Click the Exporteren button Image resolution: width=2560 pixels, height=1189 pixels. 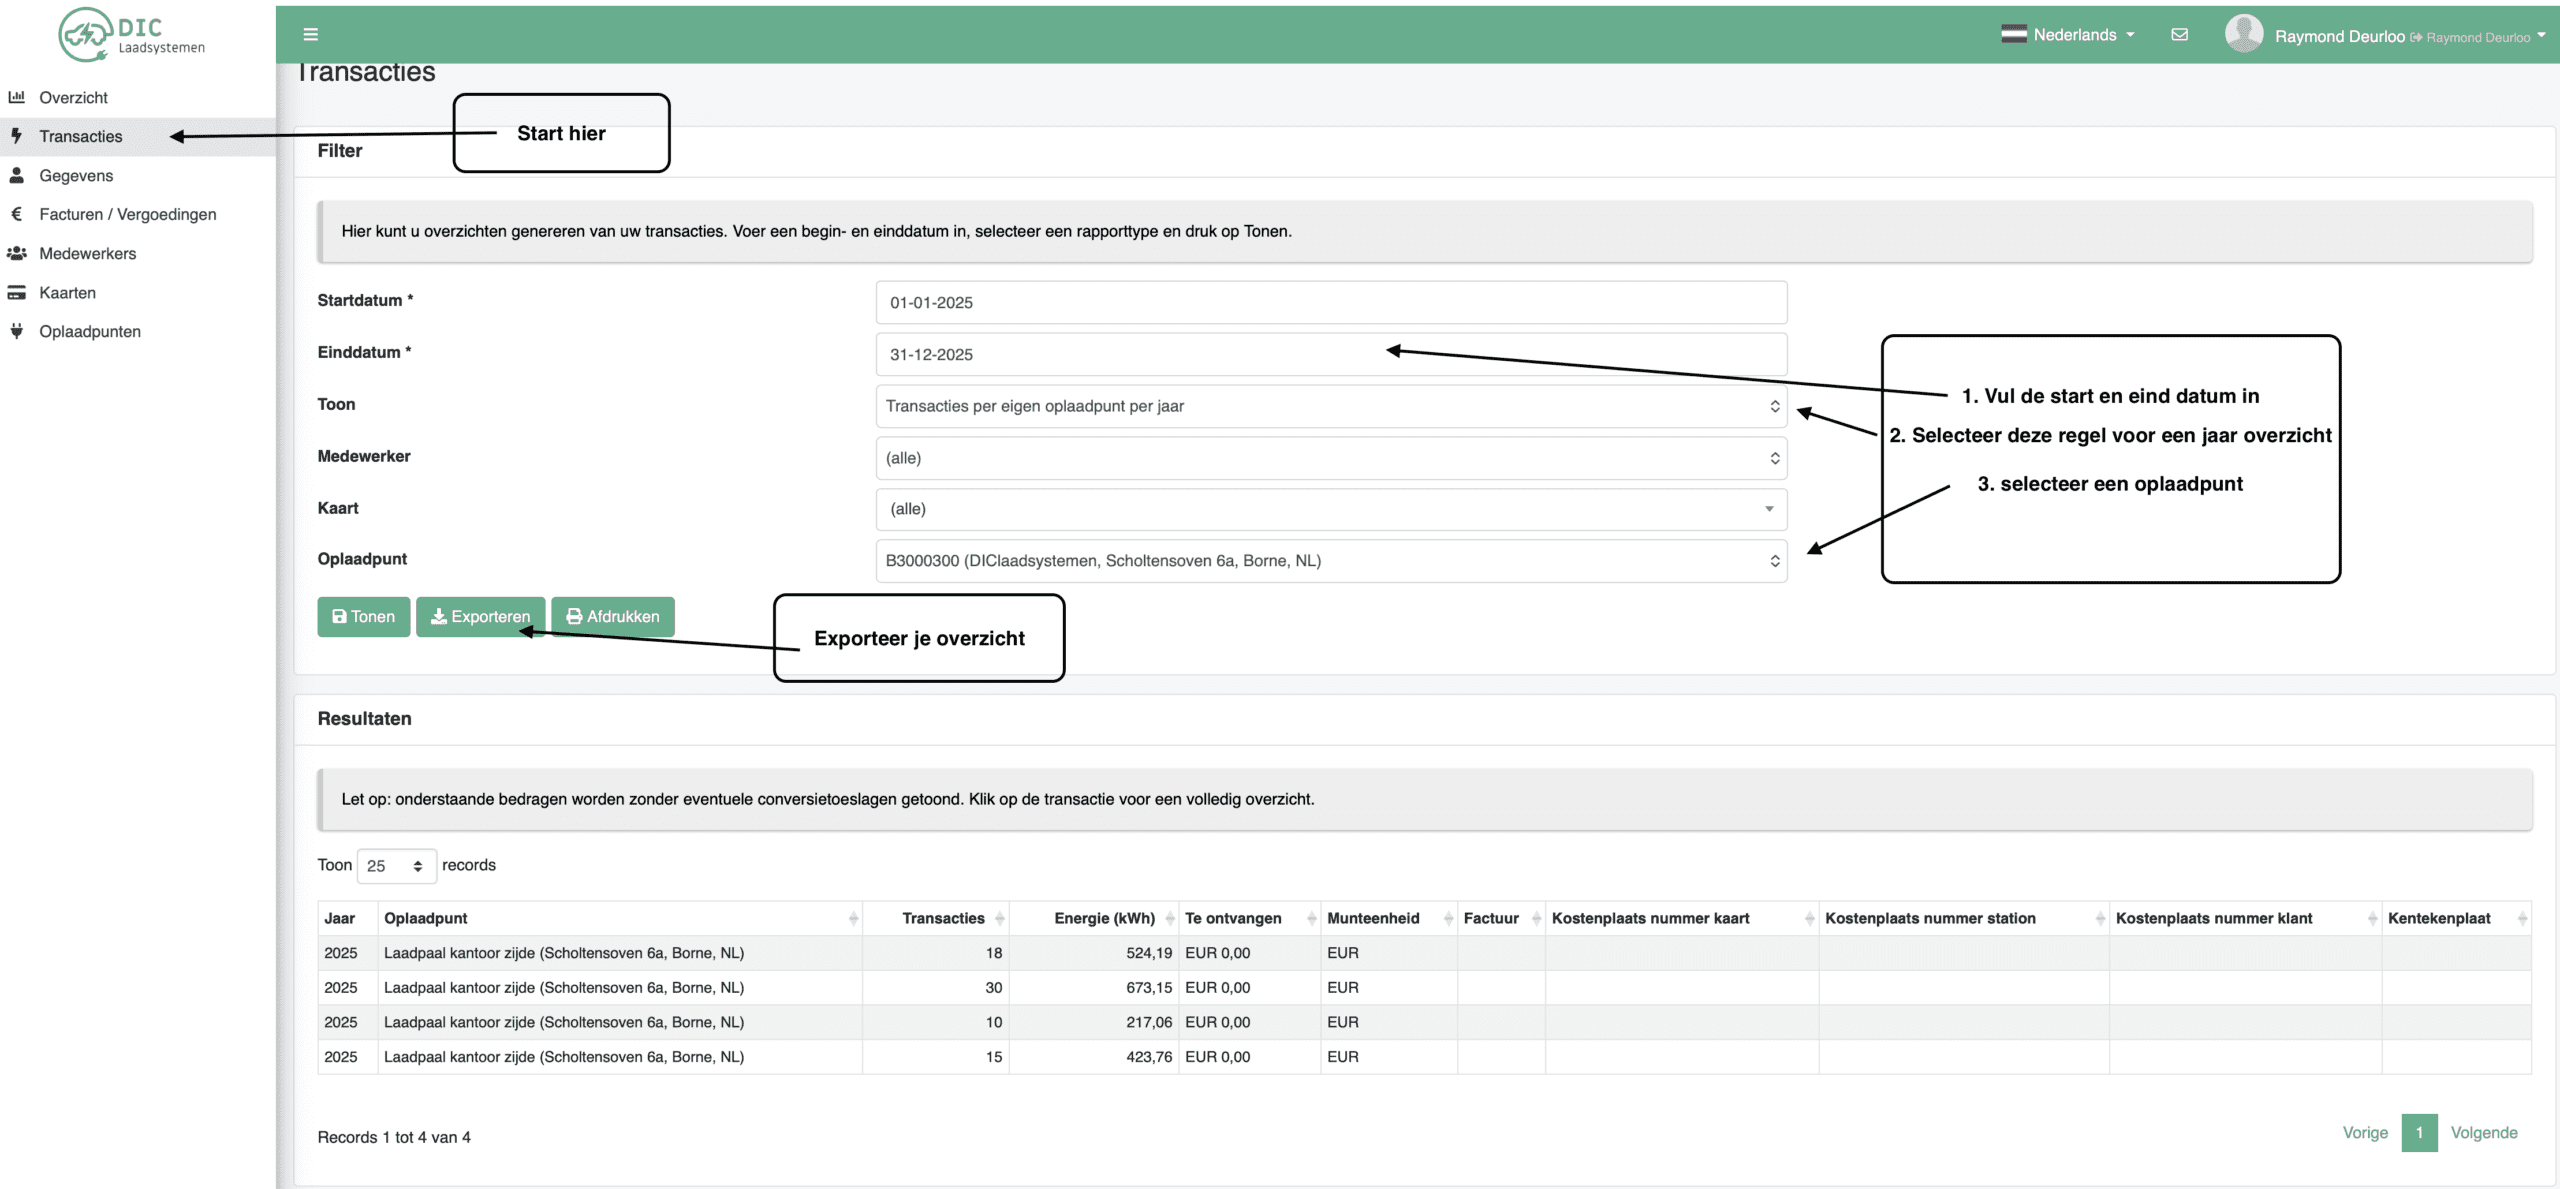(x=480, y=617)
